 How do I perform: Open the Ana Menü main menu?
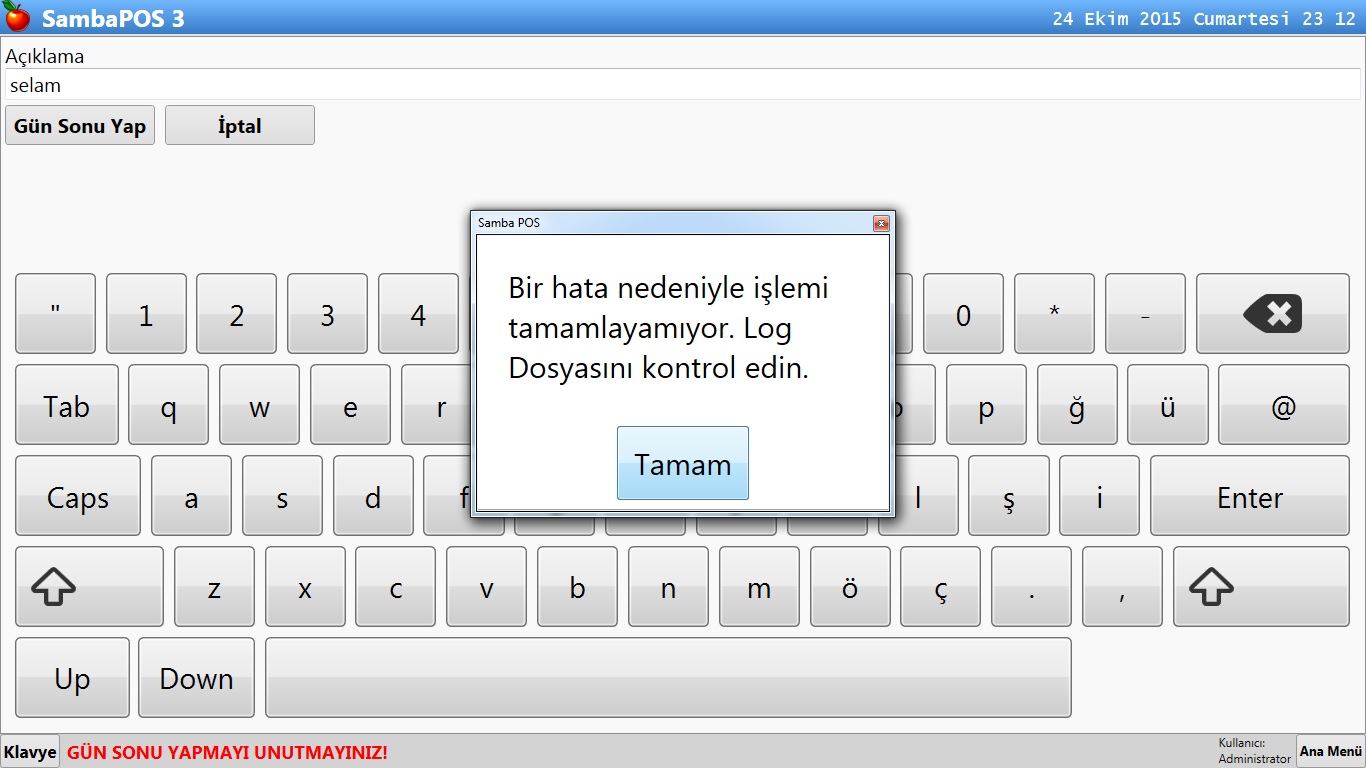point(1330,751)
